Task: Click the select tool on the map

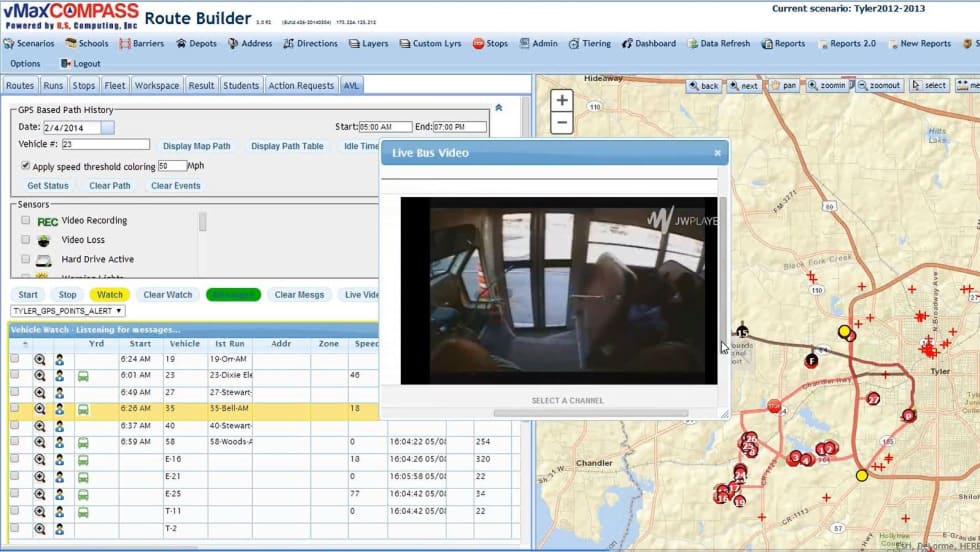Action: 929,86
